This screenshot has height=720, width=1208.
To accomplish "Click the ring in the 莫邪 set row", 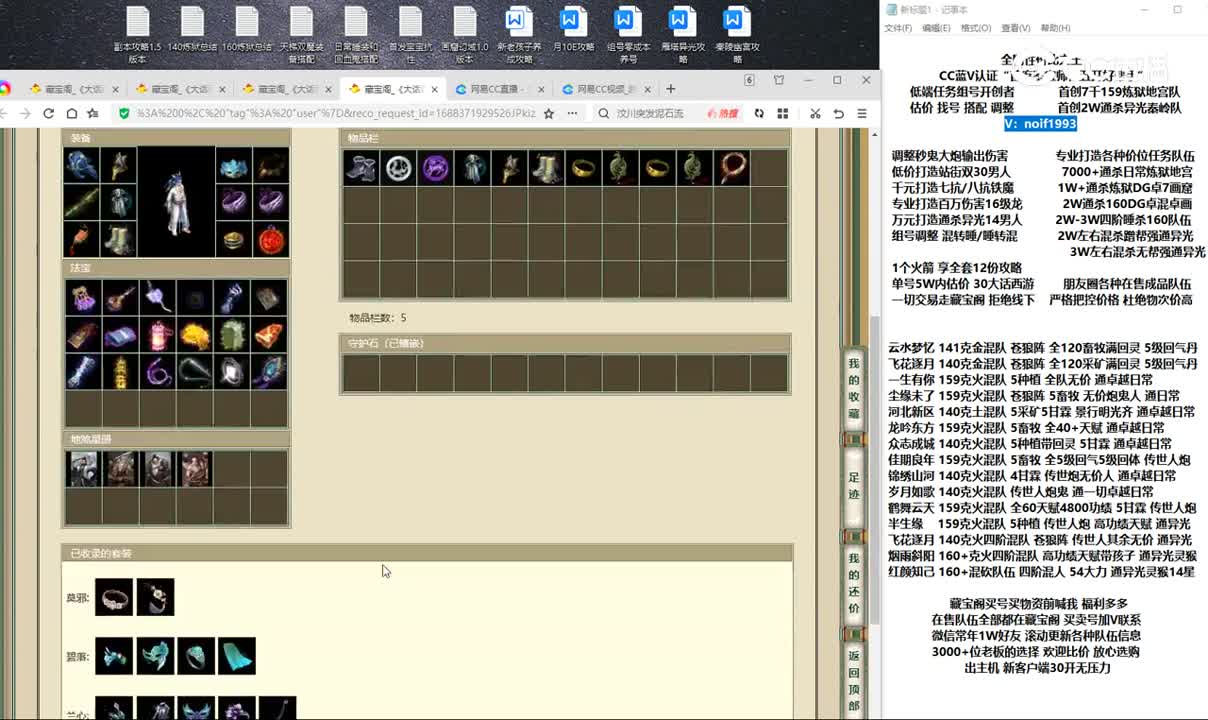I will (x=155, y=597).
